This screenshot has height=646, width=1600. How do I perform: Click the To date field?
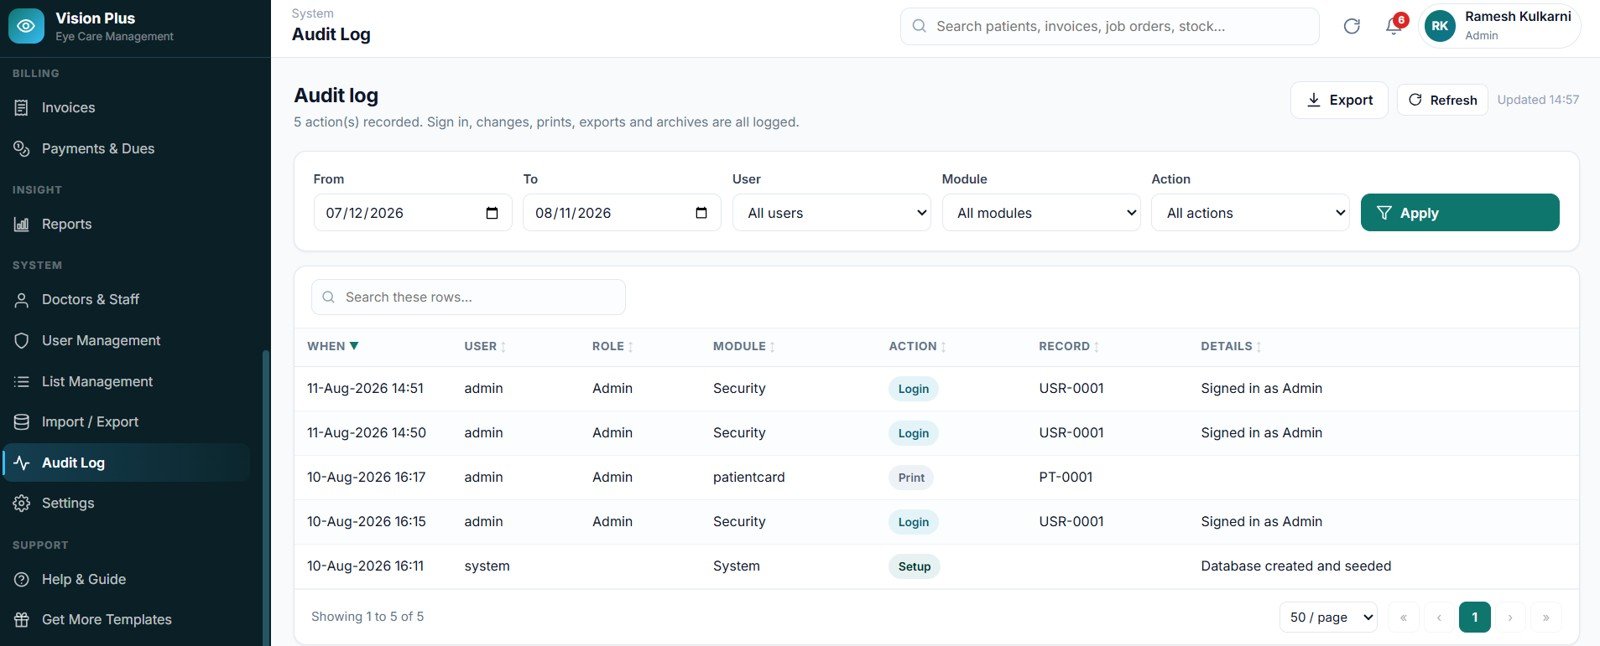[622, 213]
